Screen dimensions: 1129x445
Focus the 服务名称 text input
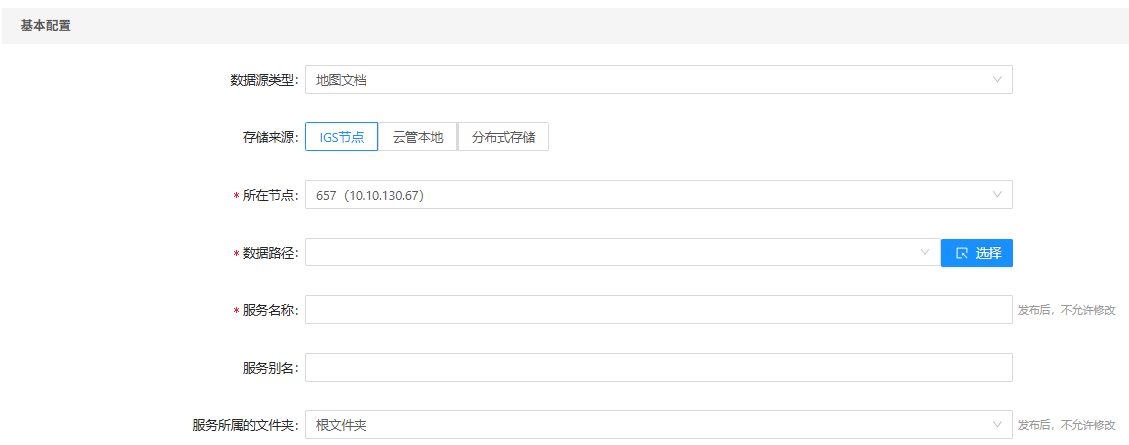[x=658, y=310]
